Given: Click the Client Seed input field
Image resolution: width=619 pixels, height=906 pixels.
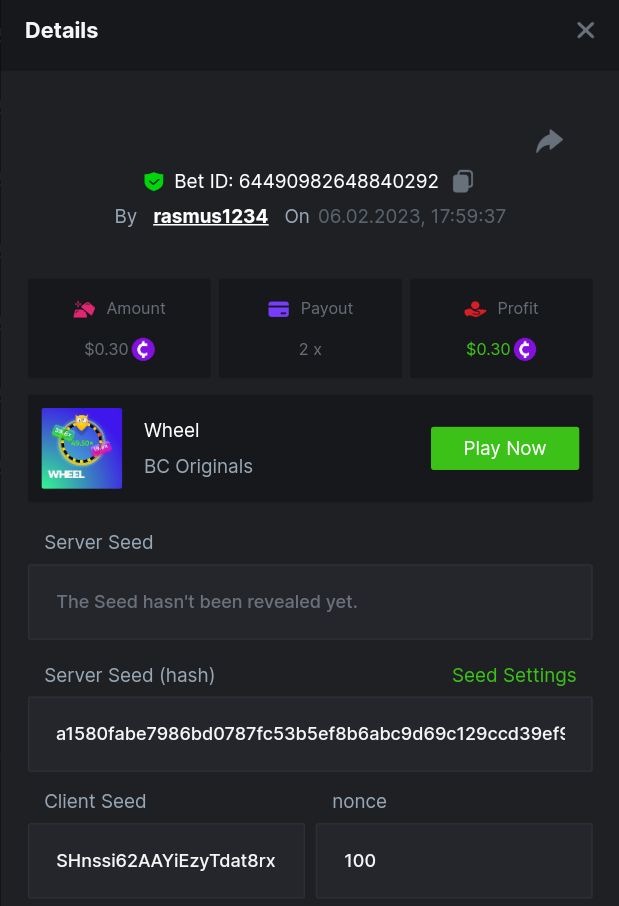Looking at the screenshot, I should pyautogui.click(x=166, y=861).
